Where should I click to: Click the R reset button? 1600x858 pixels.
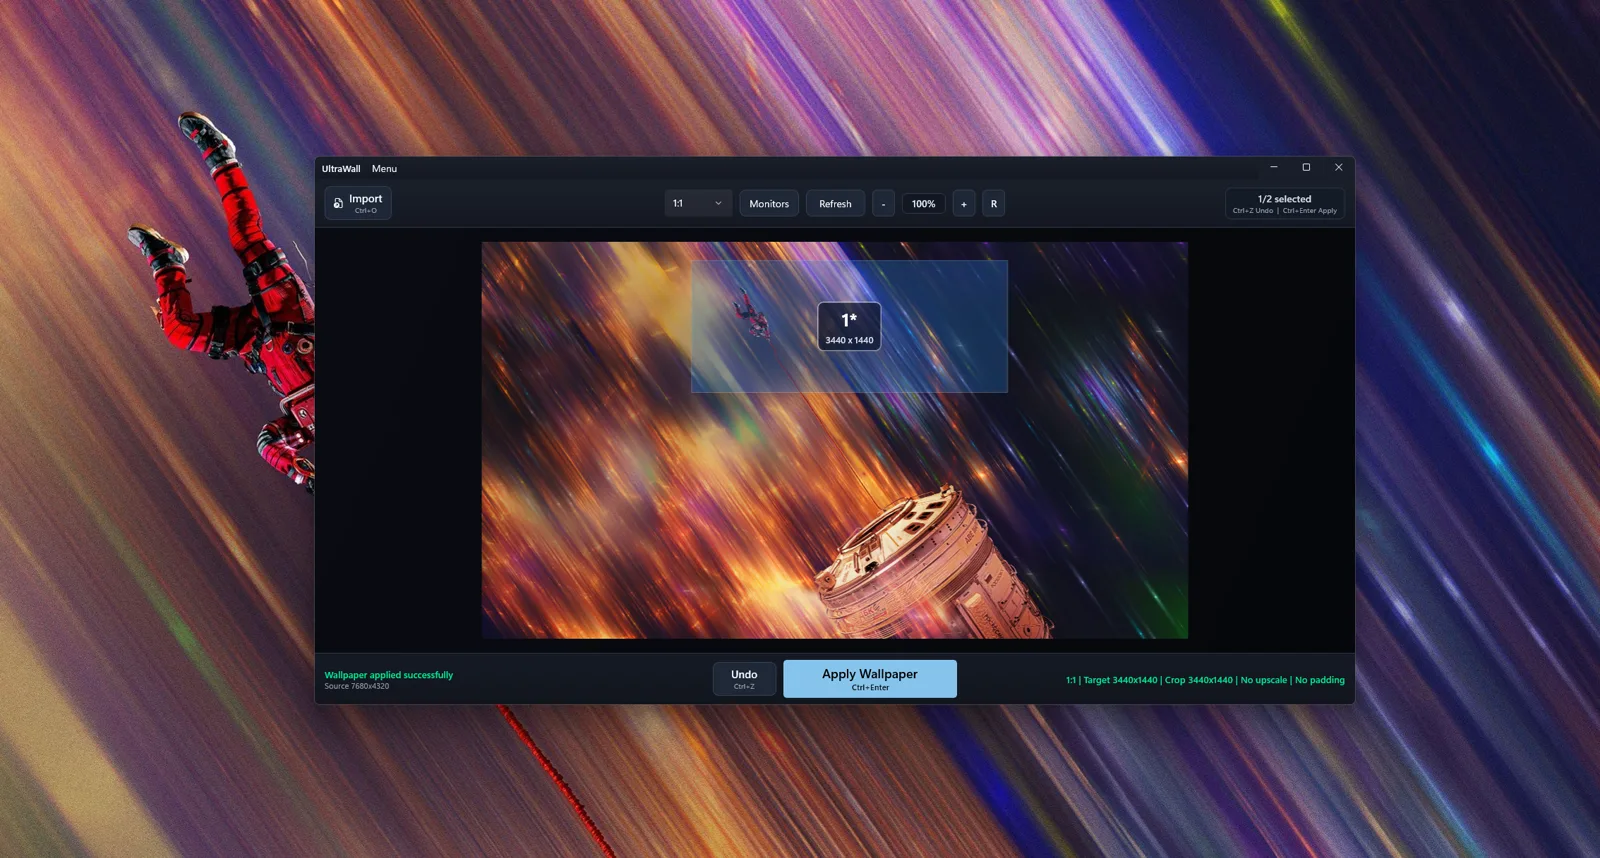click(994, 203)
